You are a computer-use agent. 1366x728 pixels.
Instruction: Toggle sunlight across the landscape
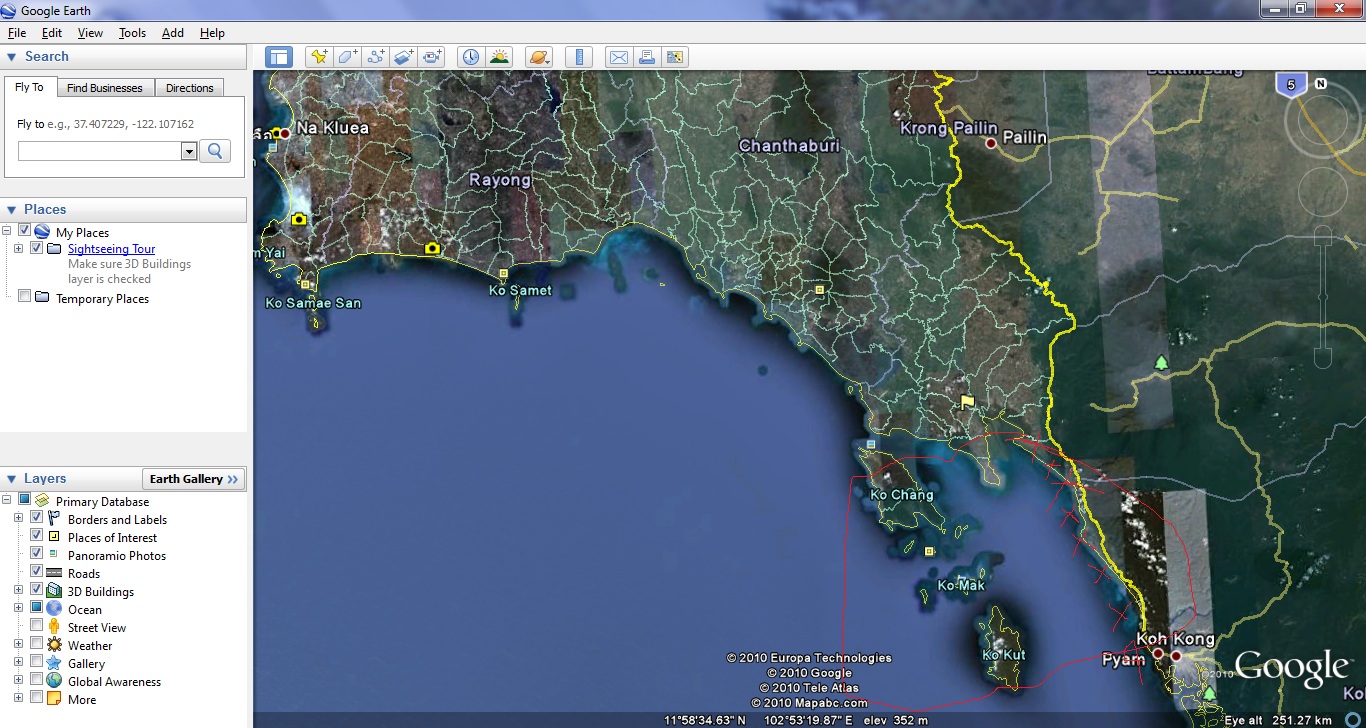[x=499, y=57]
